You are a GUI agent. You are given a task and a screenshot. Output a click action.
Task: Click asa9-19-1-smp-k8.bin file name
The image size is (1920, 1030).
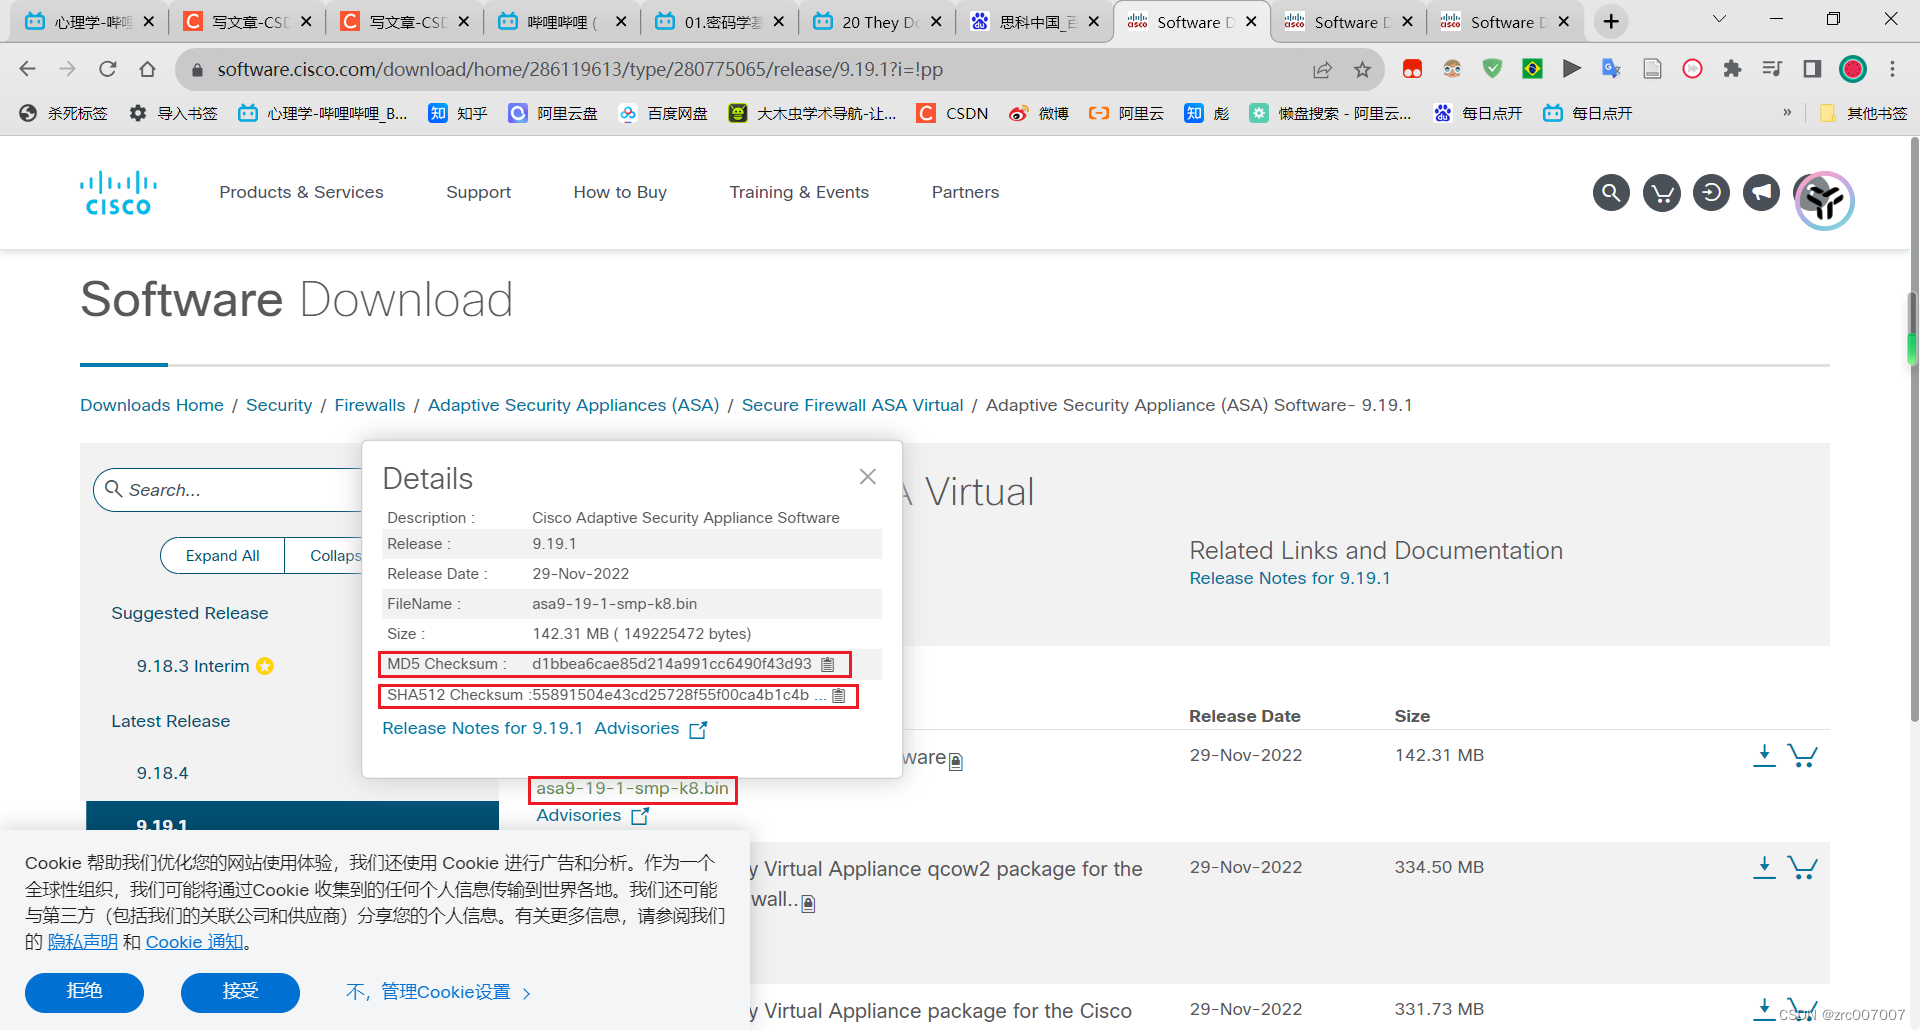click(632, 788)
